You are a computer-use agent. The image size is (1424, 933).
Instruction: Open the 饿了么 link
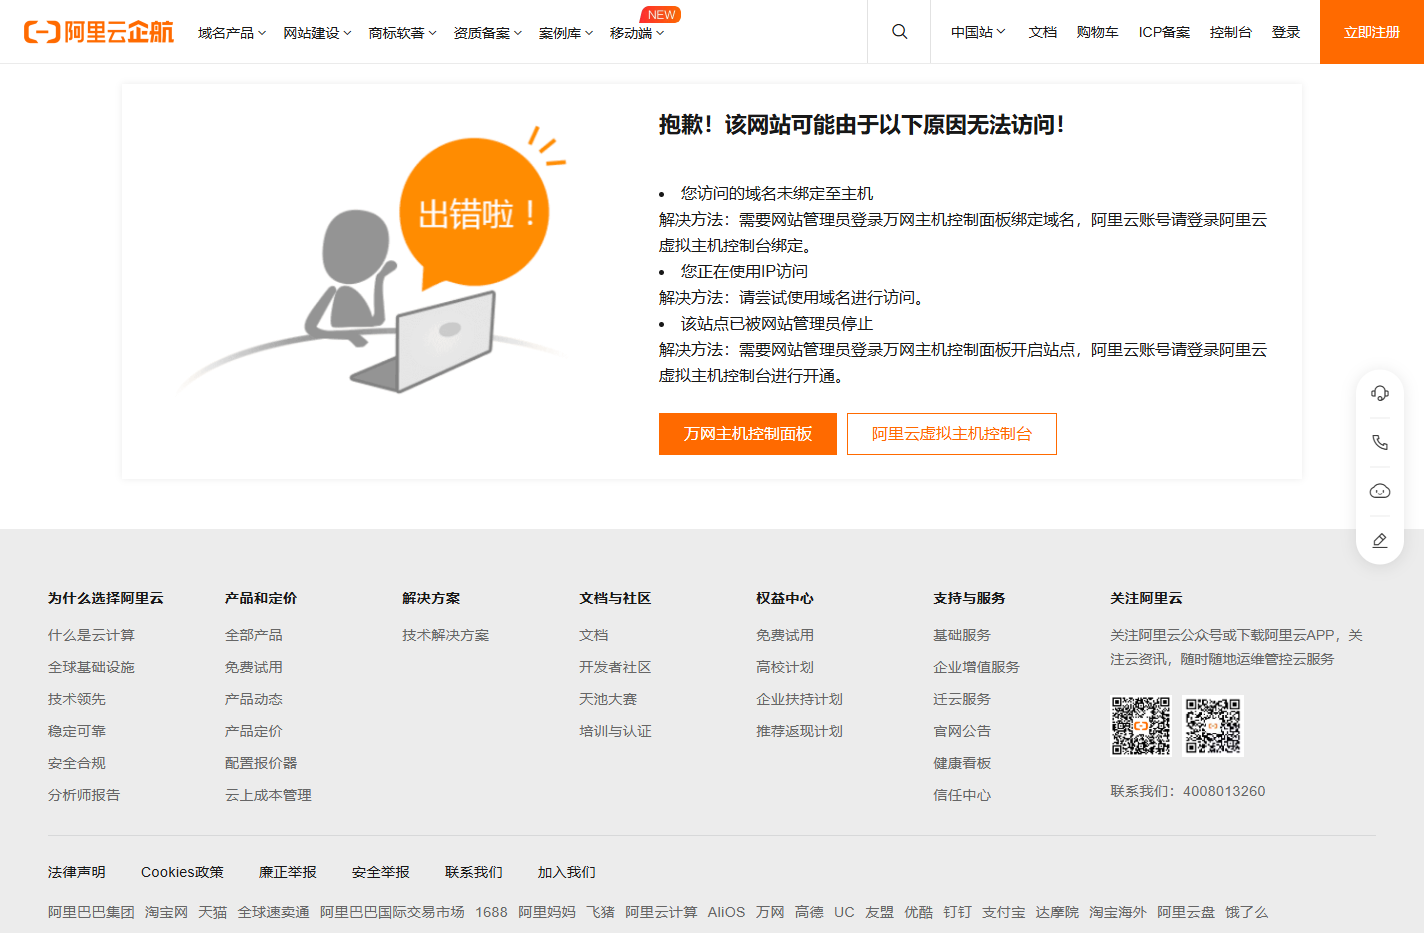click(1246, 912)
